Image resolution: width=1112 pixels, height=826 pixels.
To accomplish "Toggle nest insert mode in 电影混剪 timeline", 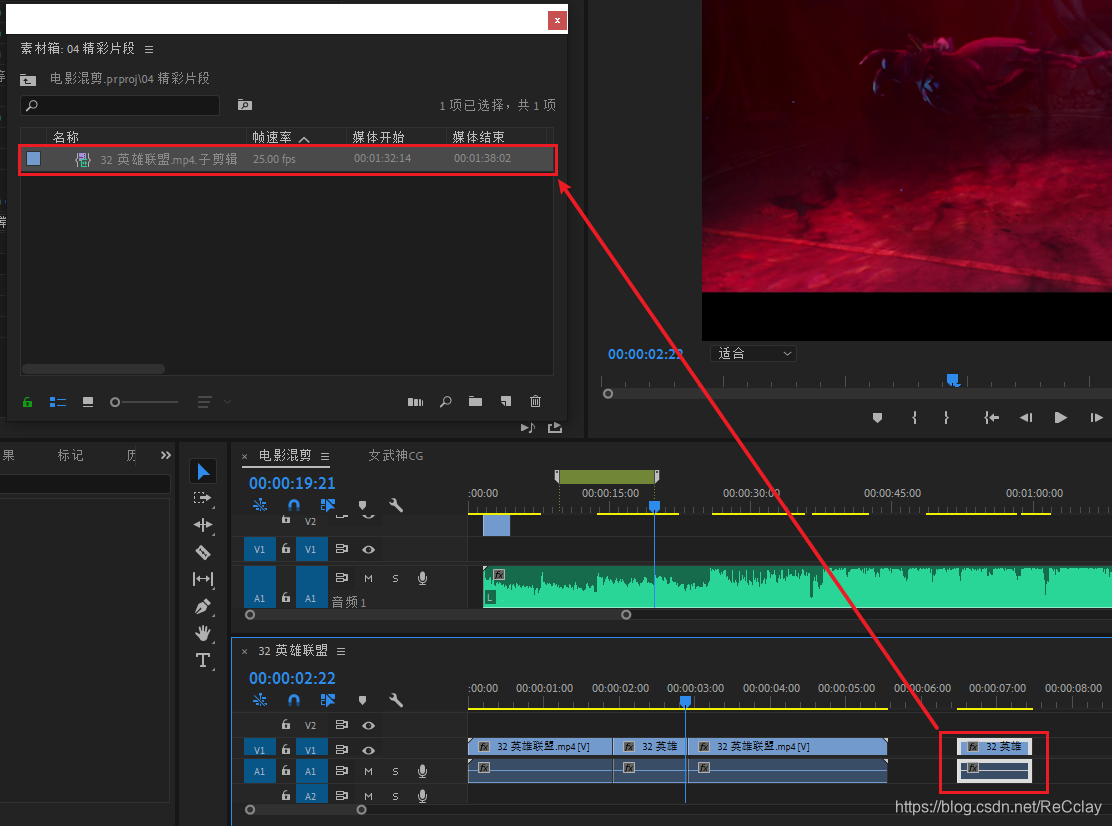I will pyautogui.click(x=260, y=505).
